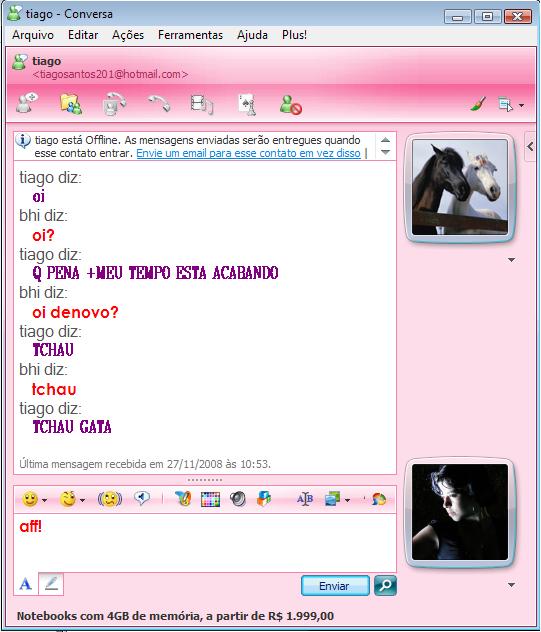Click the 'Última mensagem recebida' timestamp line
Viewport: 541px width, 632px height.
tap(145, 464)
